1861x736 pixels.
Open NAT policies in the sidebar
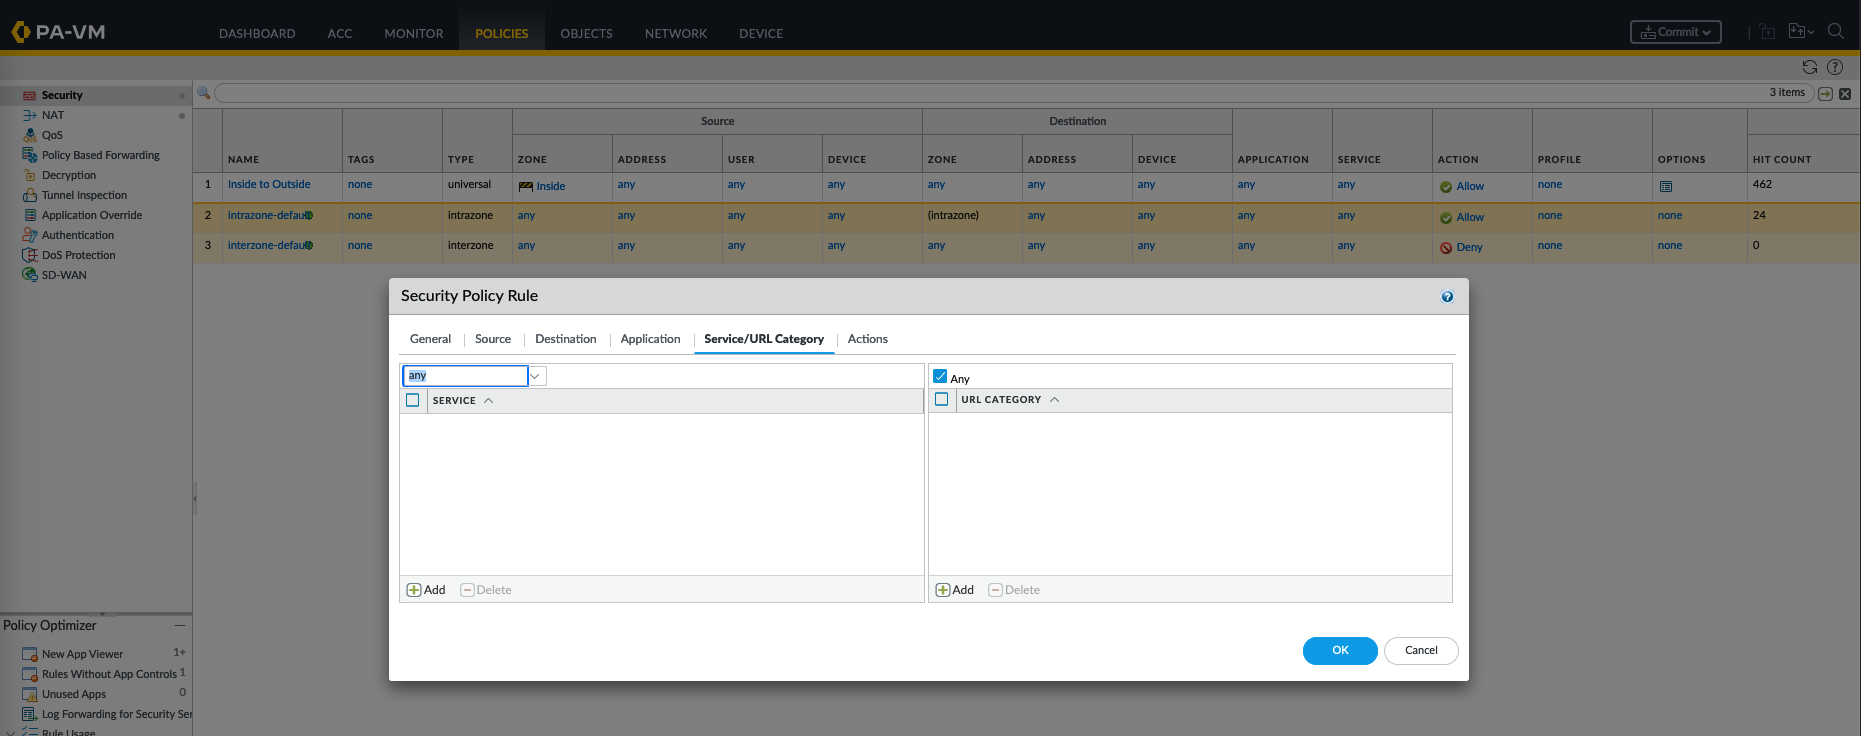(53, 115)
